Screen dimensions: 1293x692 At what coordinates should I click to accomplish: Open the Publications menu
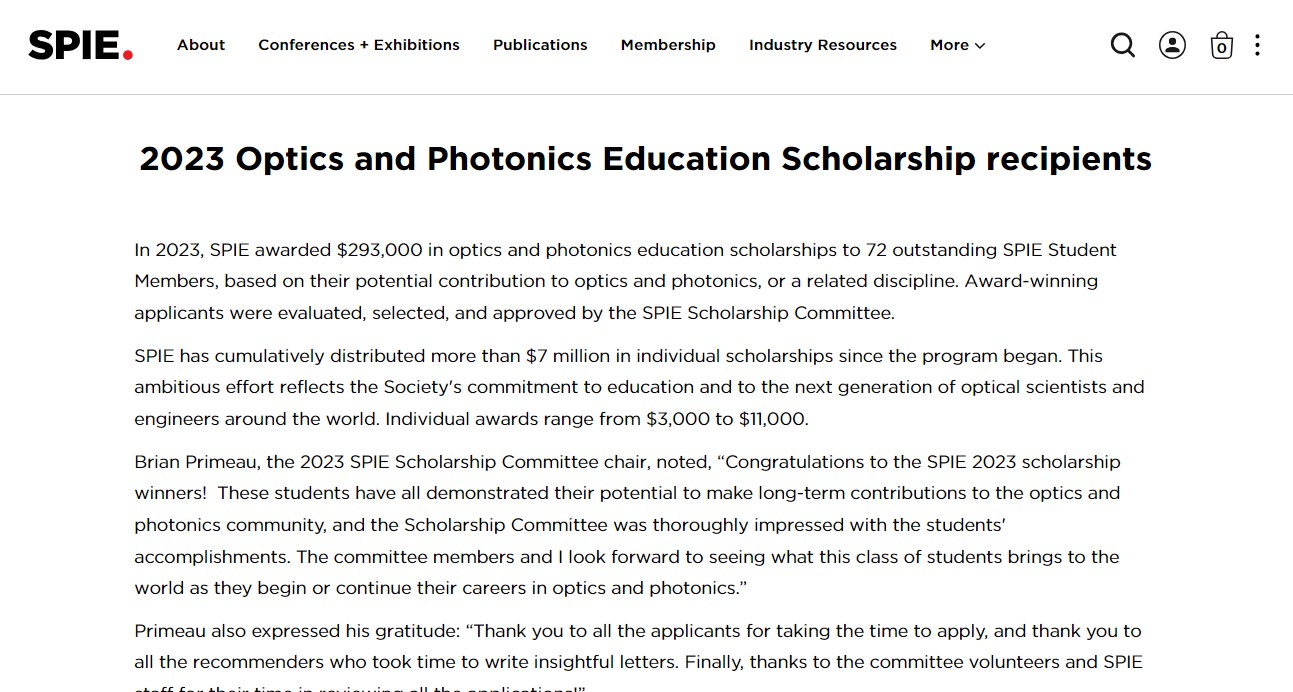tap(540, 45)
